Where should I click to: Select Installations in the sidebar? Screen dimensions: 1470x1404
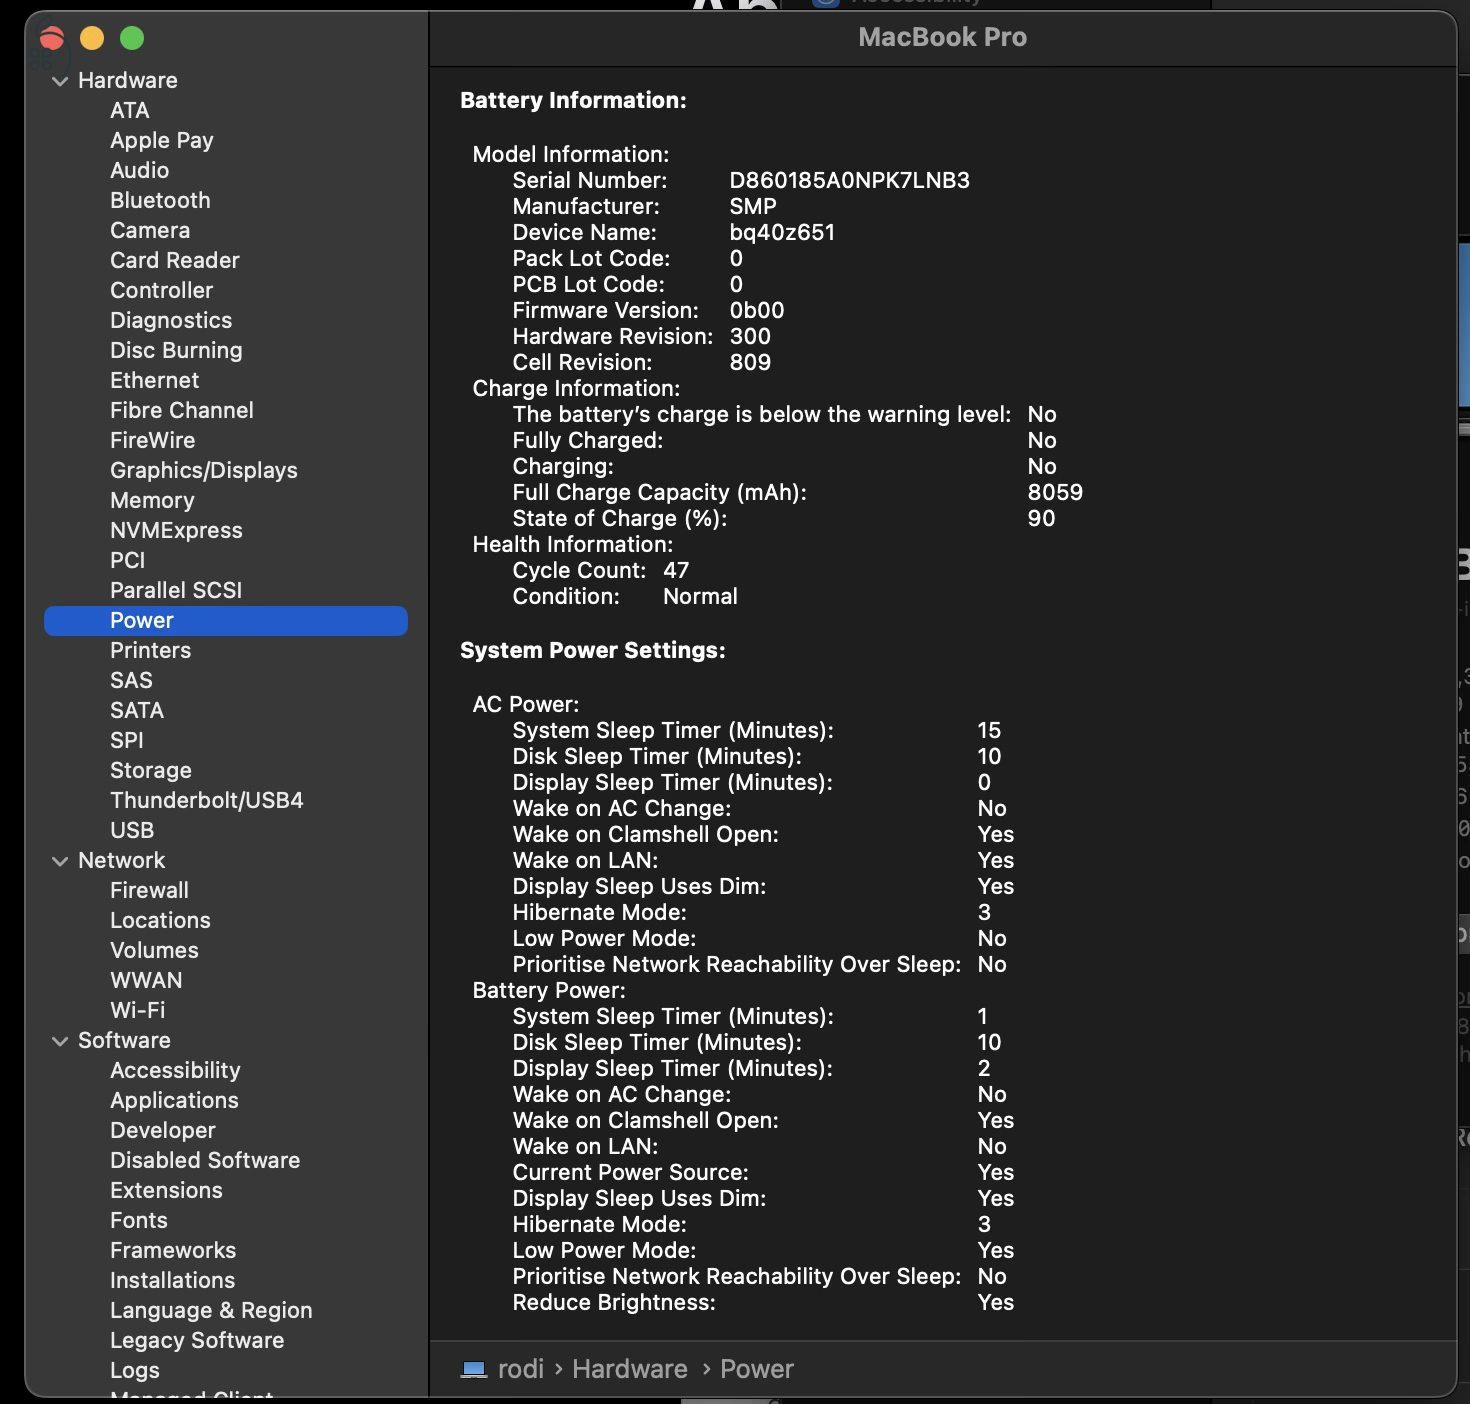pos(172,1280)
